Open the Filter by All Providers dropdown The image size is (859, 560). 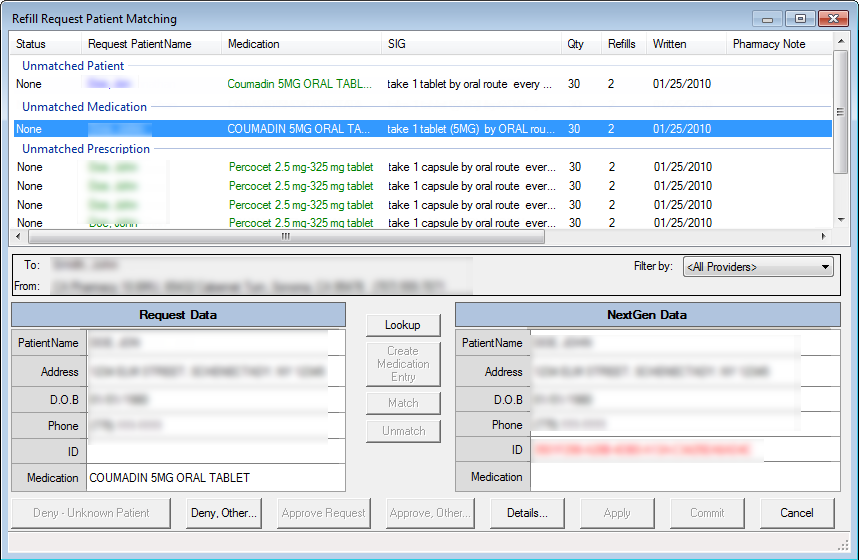758,267
